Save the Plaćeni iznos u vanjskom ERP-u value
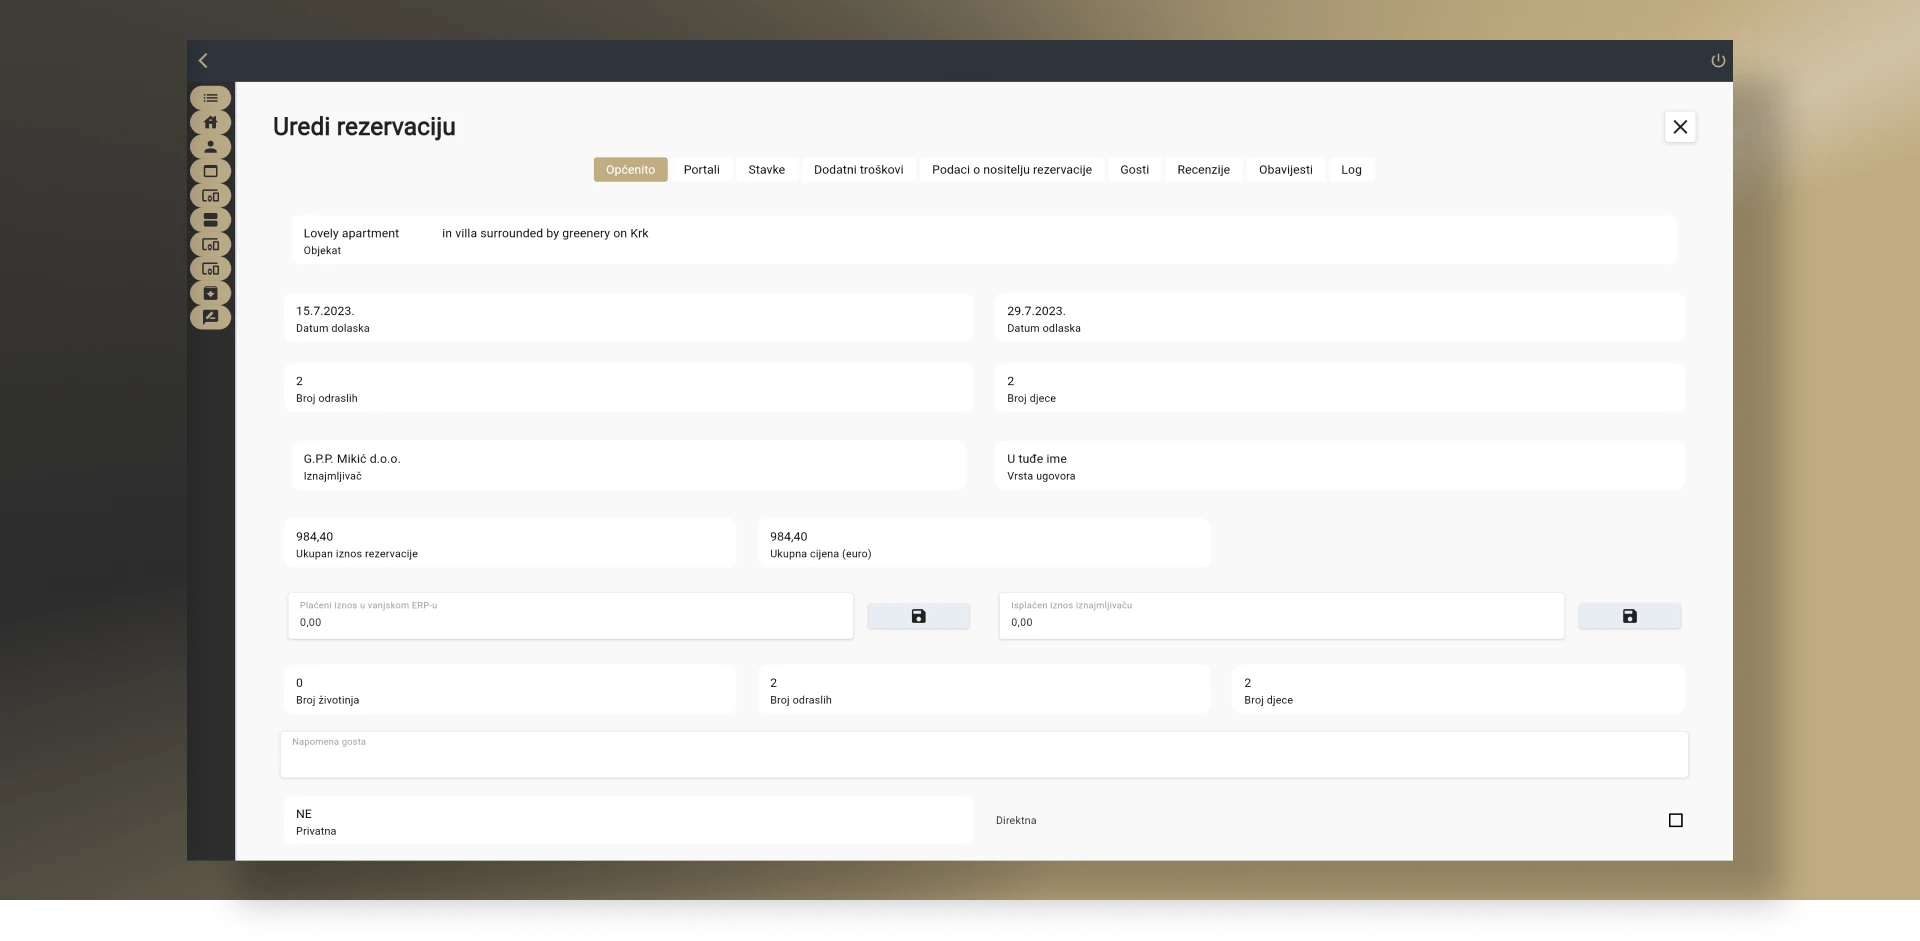The width and height of the screenshot is (1920, 941). click(x=918, y=616)
